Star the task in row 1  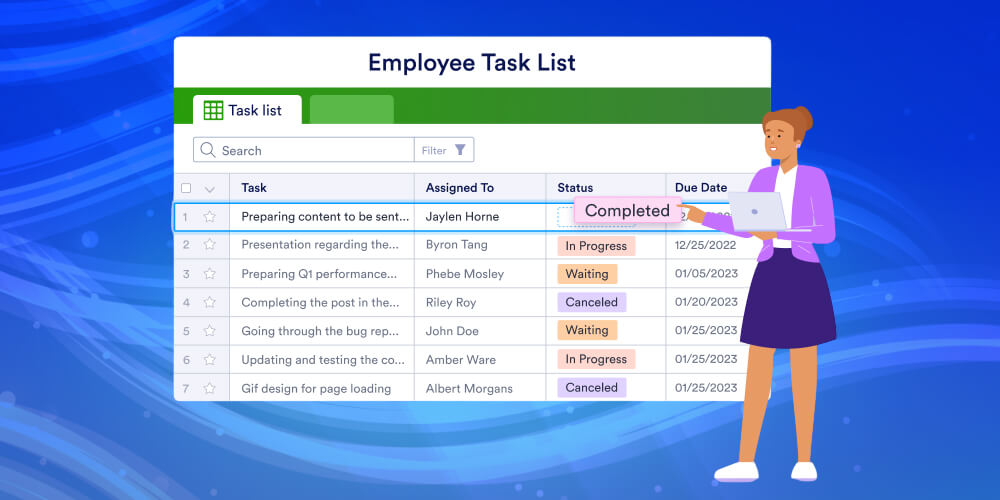click(210, 216)
